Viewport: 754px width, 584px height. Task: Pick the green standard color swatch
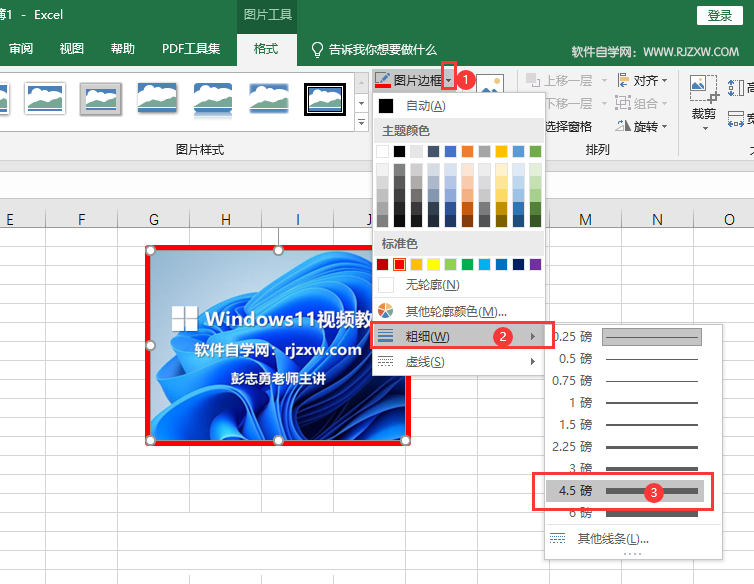[x=467, y=264]
